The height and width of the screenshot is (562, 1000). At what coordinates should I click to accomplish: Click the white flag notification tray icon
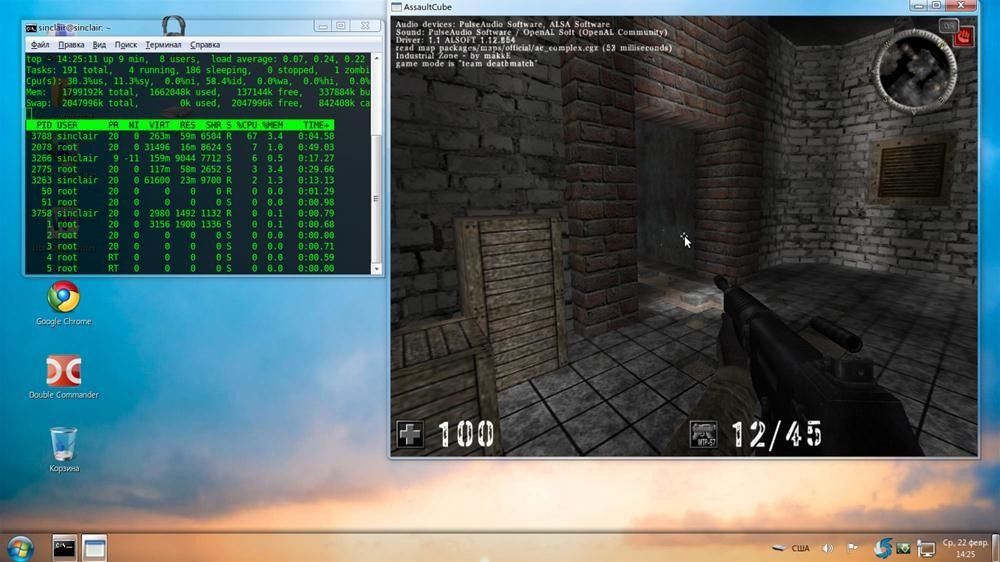tap(852, 547)
